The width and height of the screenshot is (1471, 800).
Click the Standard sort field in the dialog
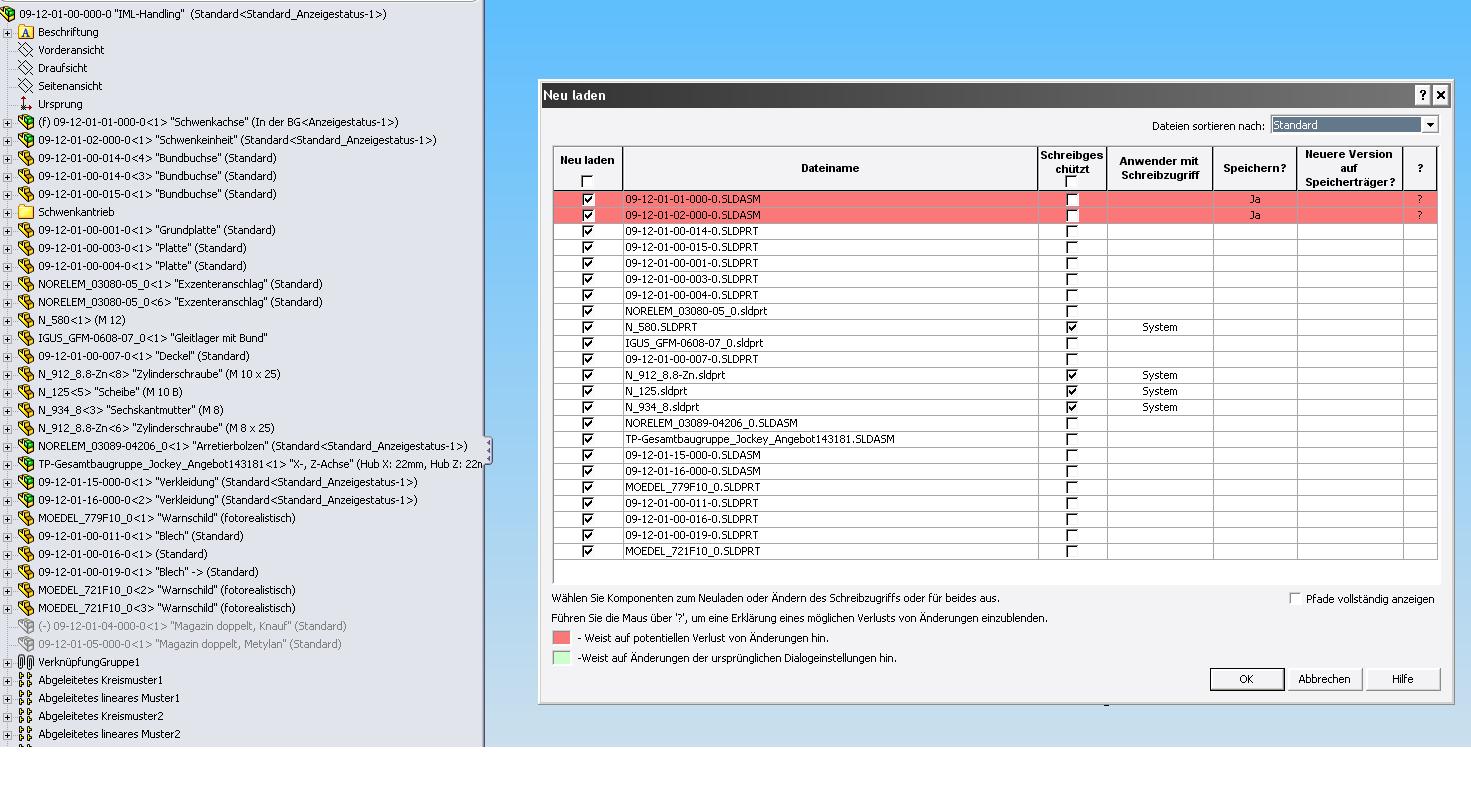(1346, 125)
